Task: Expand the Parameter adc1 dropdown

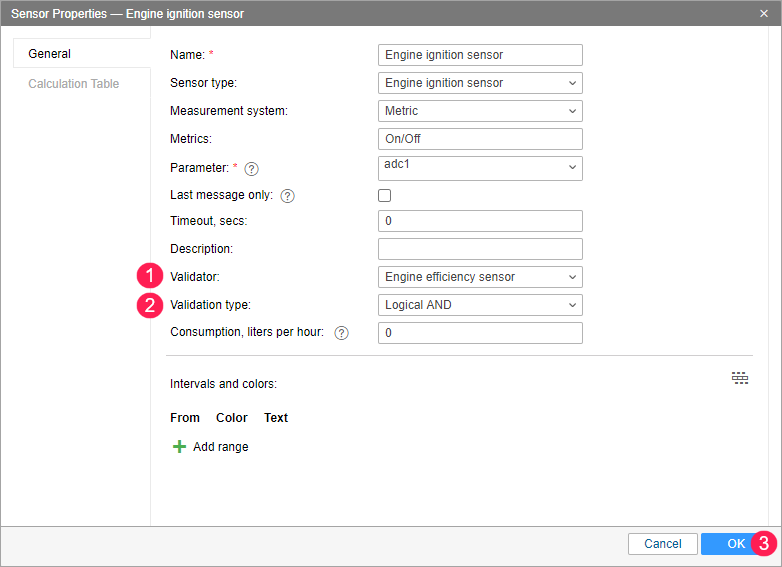Action: pyautogui.click(x=480, y=168)
